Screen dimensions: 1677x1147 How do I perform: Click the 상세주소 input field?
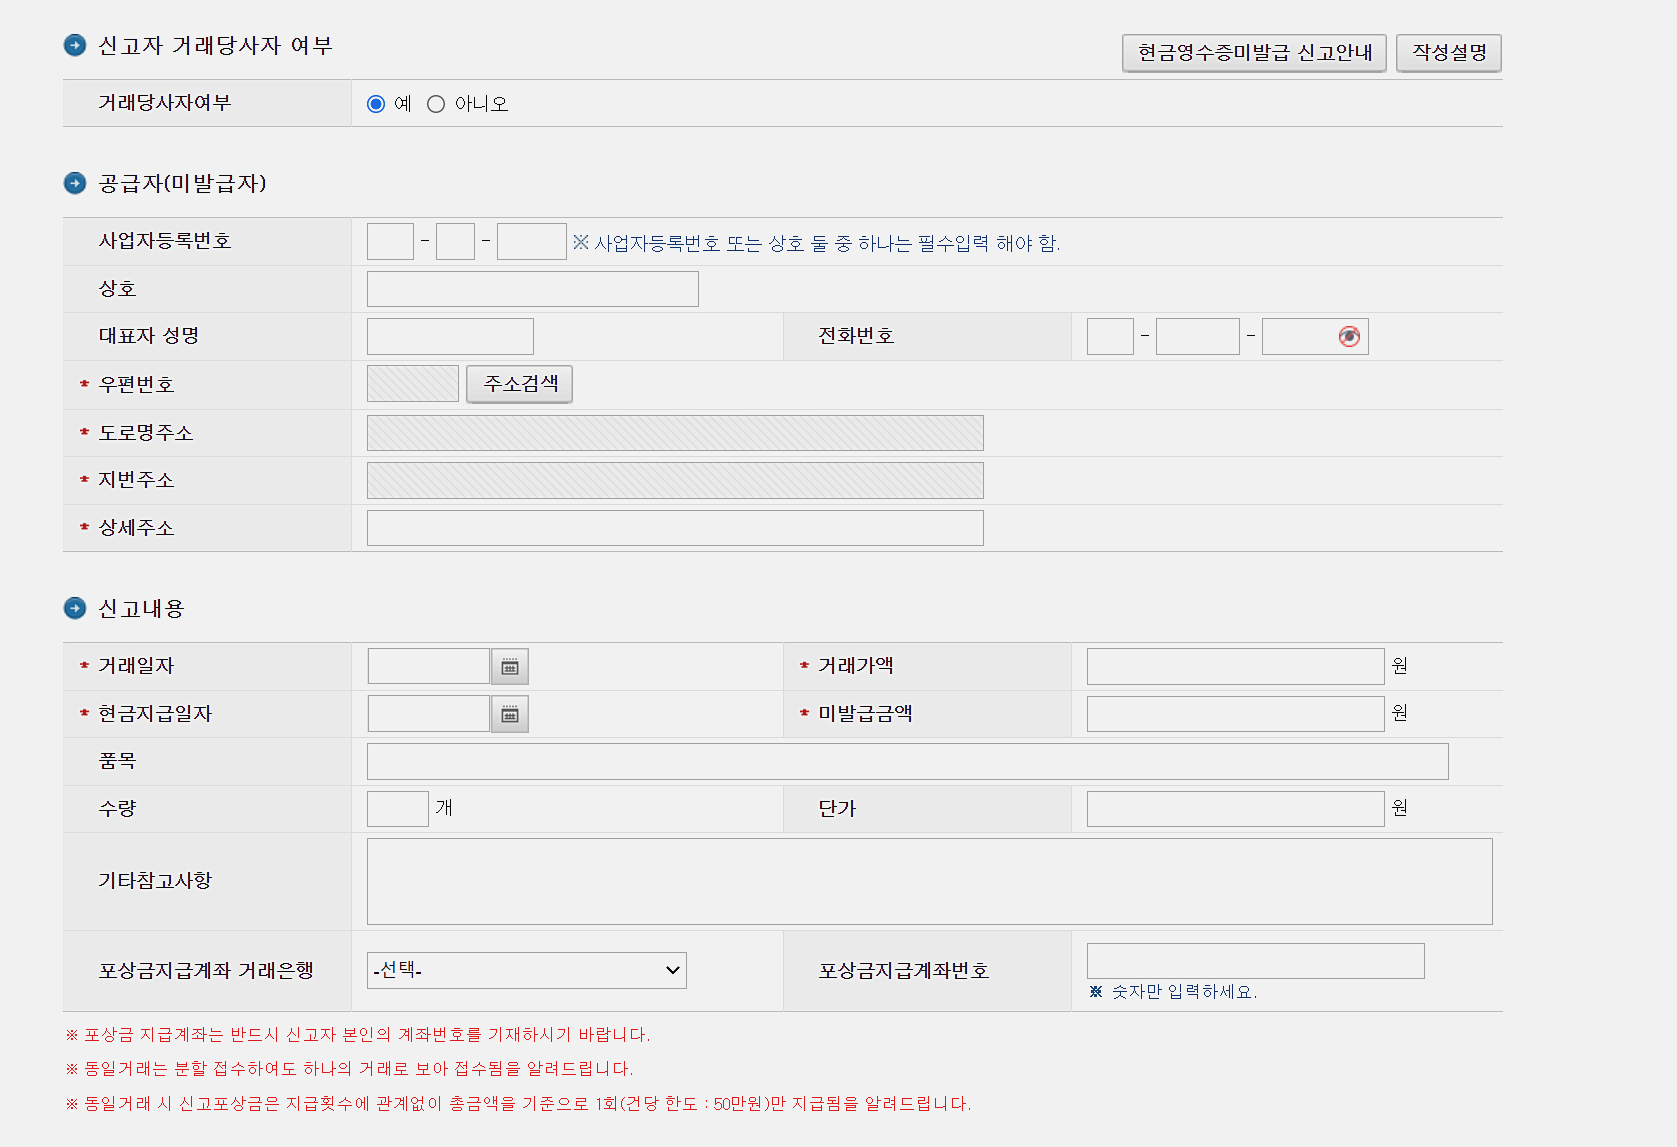coord(675,528)
